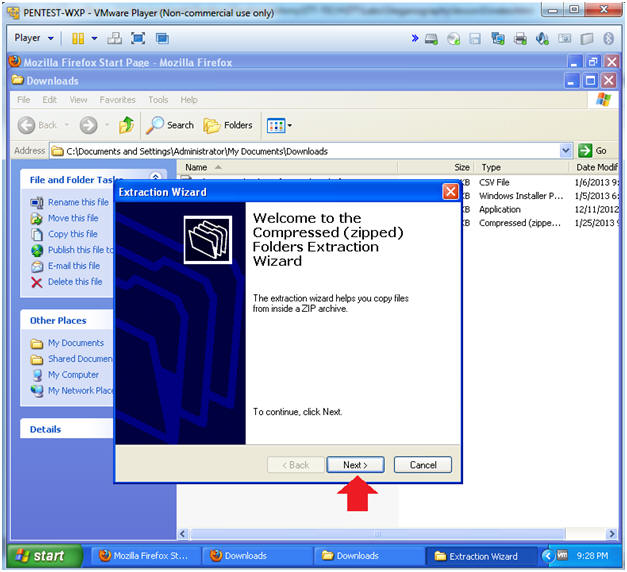The image size is (627, 572).
Task: Click the sound card icon in VMware
Action: 542,39
